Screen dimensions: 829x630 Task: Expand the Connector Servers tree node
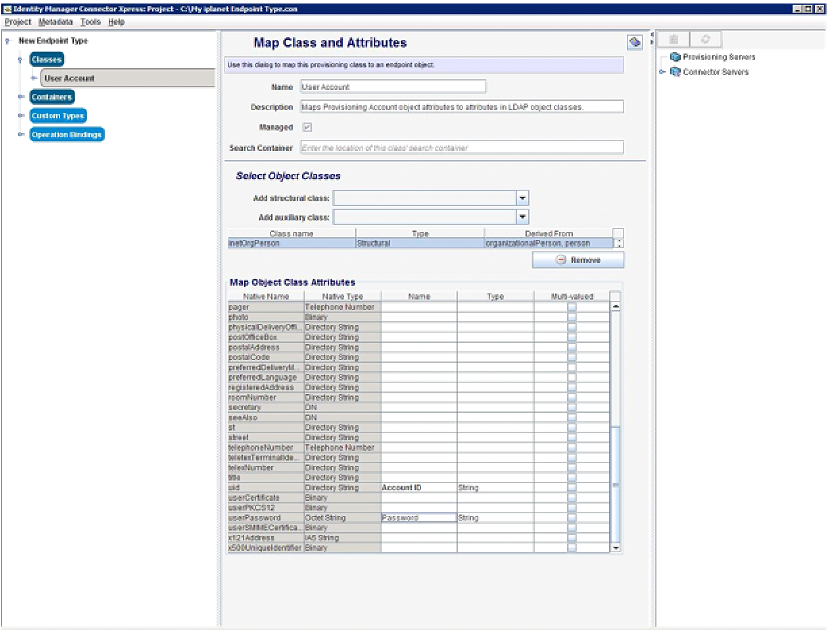click(662, 72)
